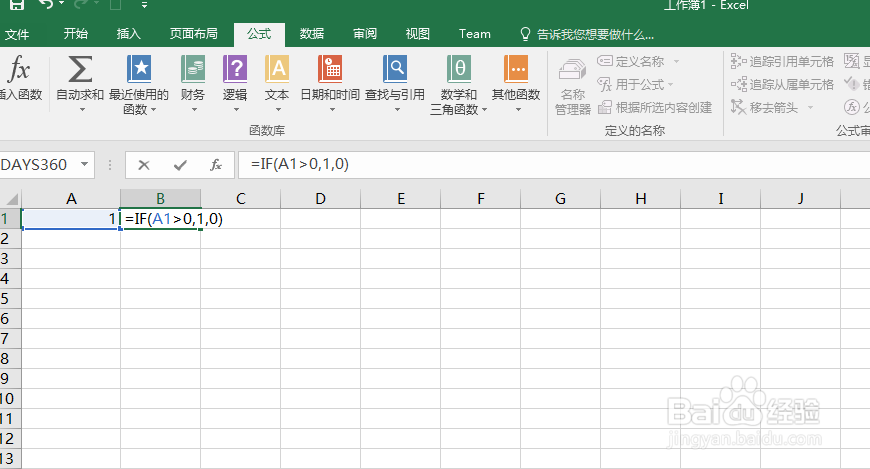
Task: Open Lookup and Reference (查找与引用) icon
Action: point(394,69)
